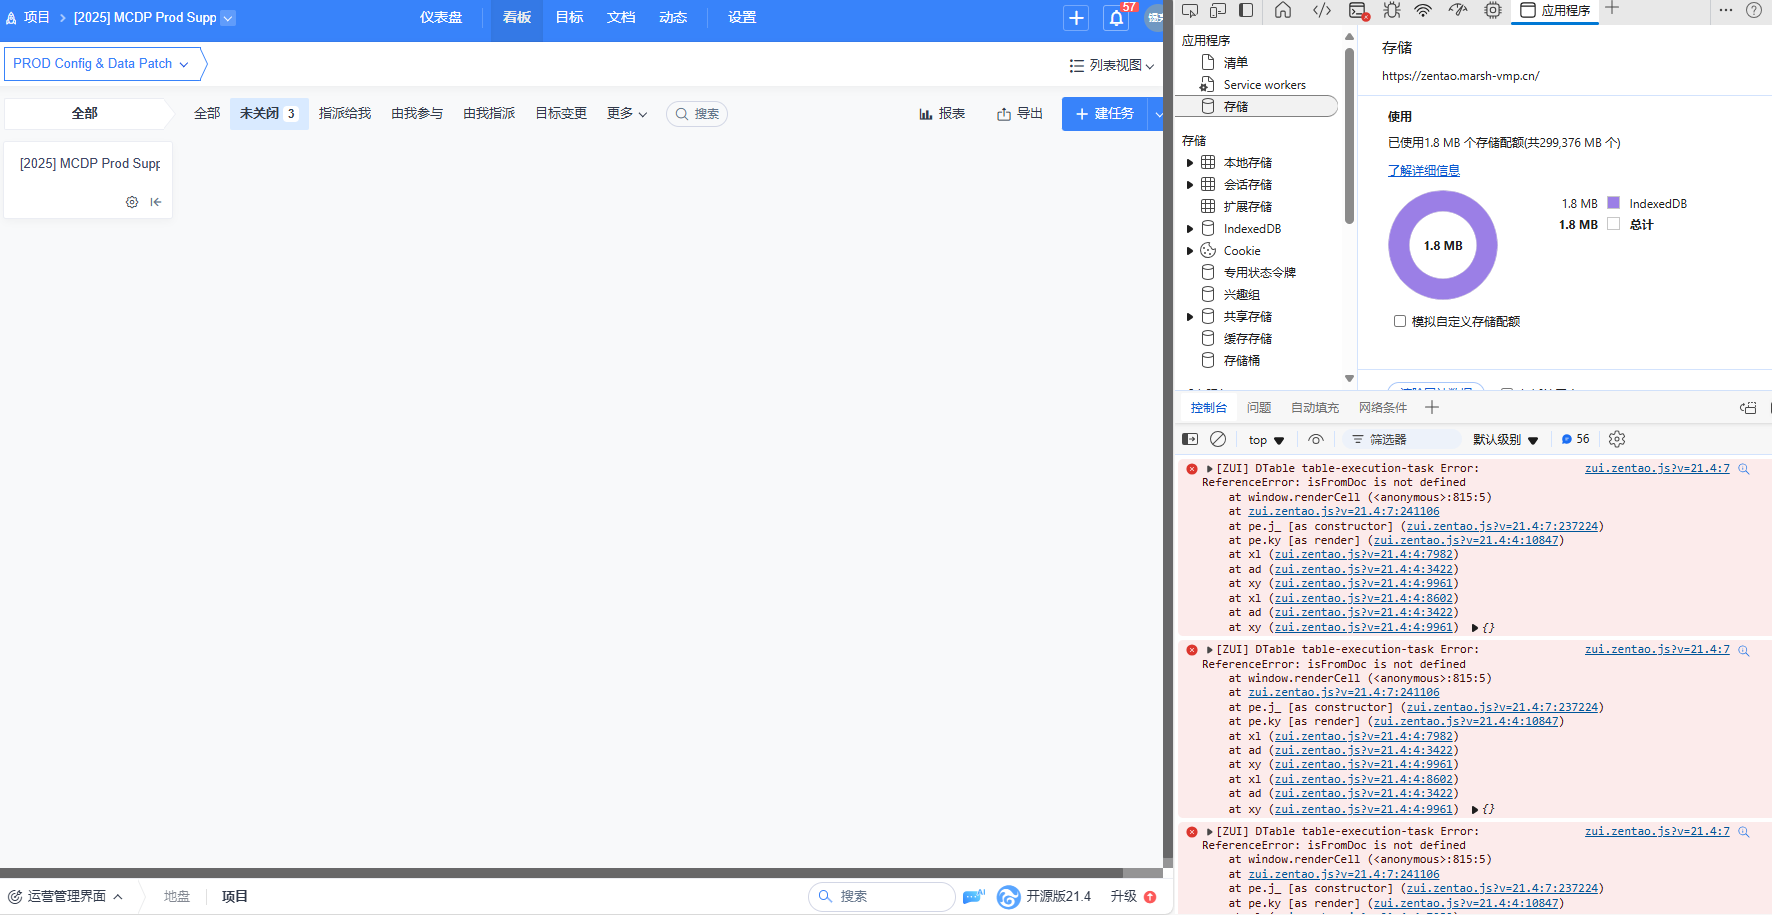Create a live expression with the eye icon
The width and height of the screenshot is (1772, 915).
point(1316,439)
